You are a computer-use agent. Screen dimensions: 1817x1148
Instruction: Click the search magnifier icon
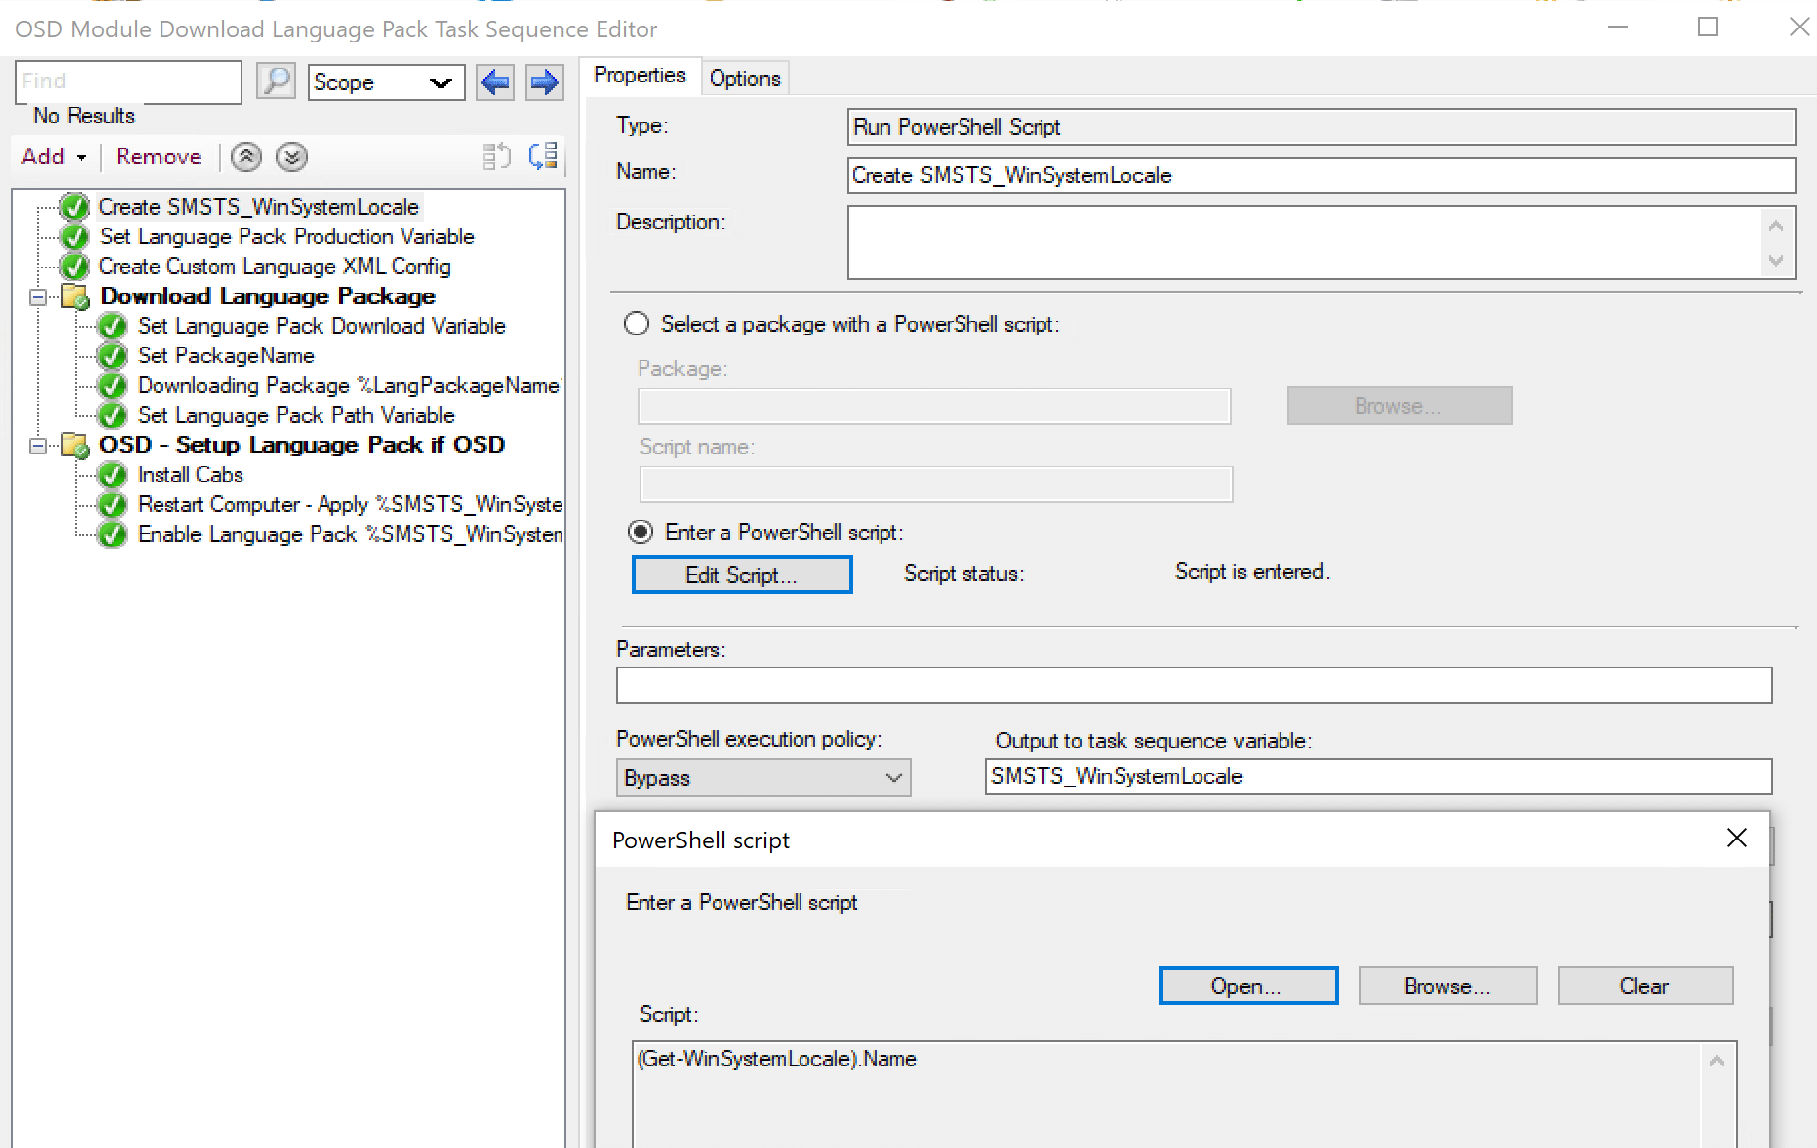(277, 81)
